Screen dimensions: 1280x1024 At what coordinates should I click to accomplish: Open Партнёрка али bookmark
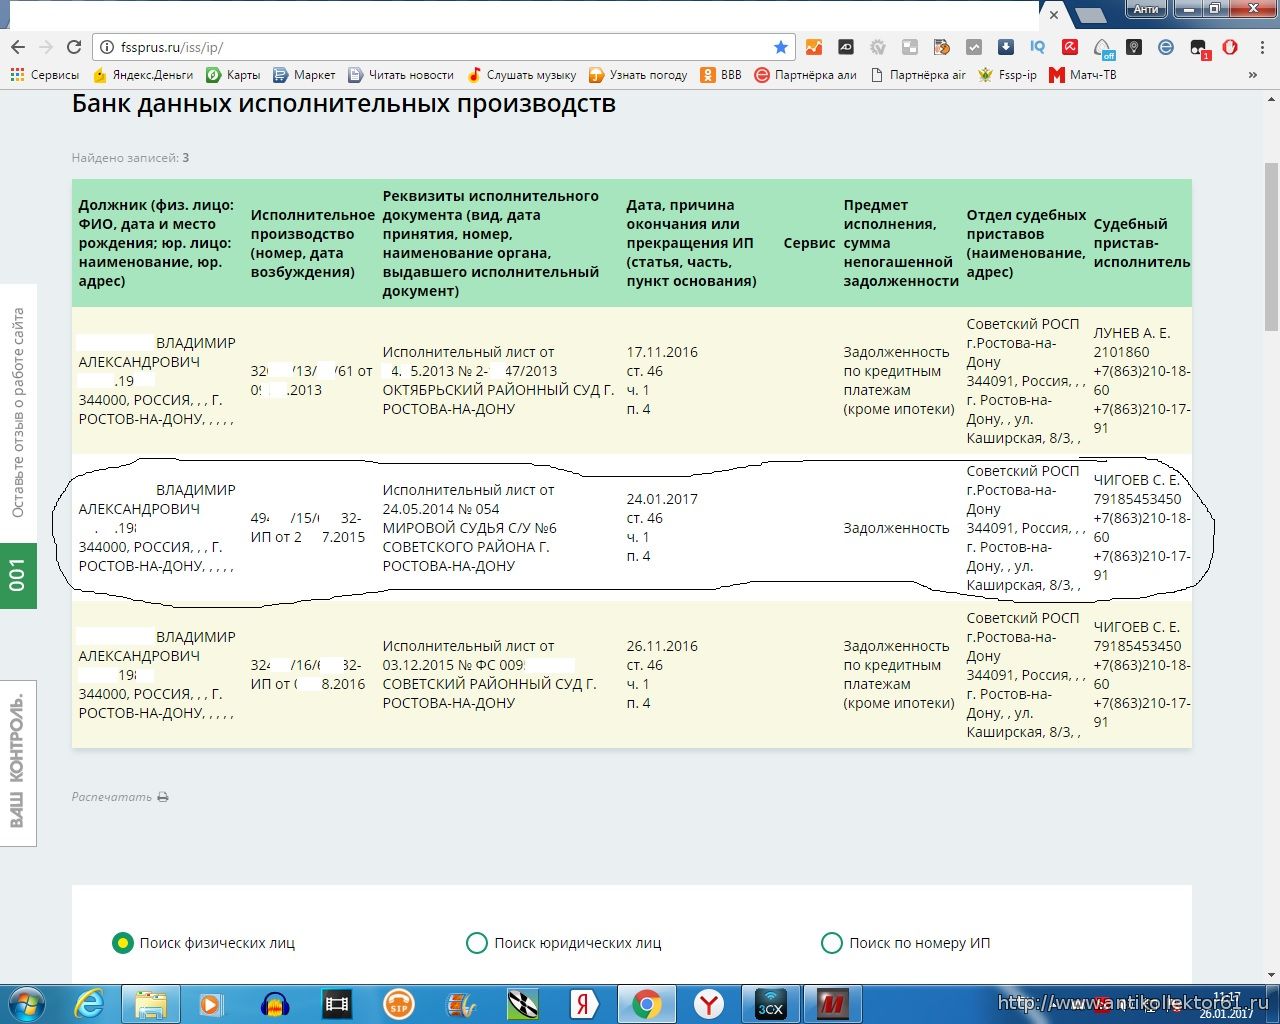click(805, 75)
